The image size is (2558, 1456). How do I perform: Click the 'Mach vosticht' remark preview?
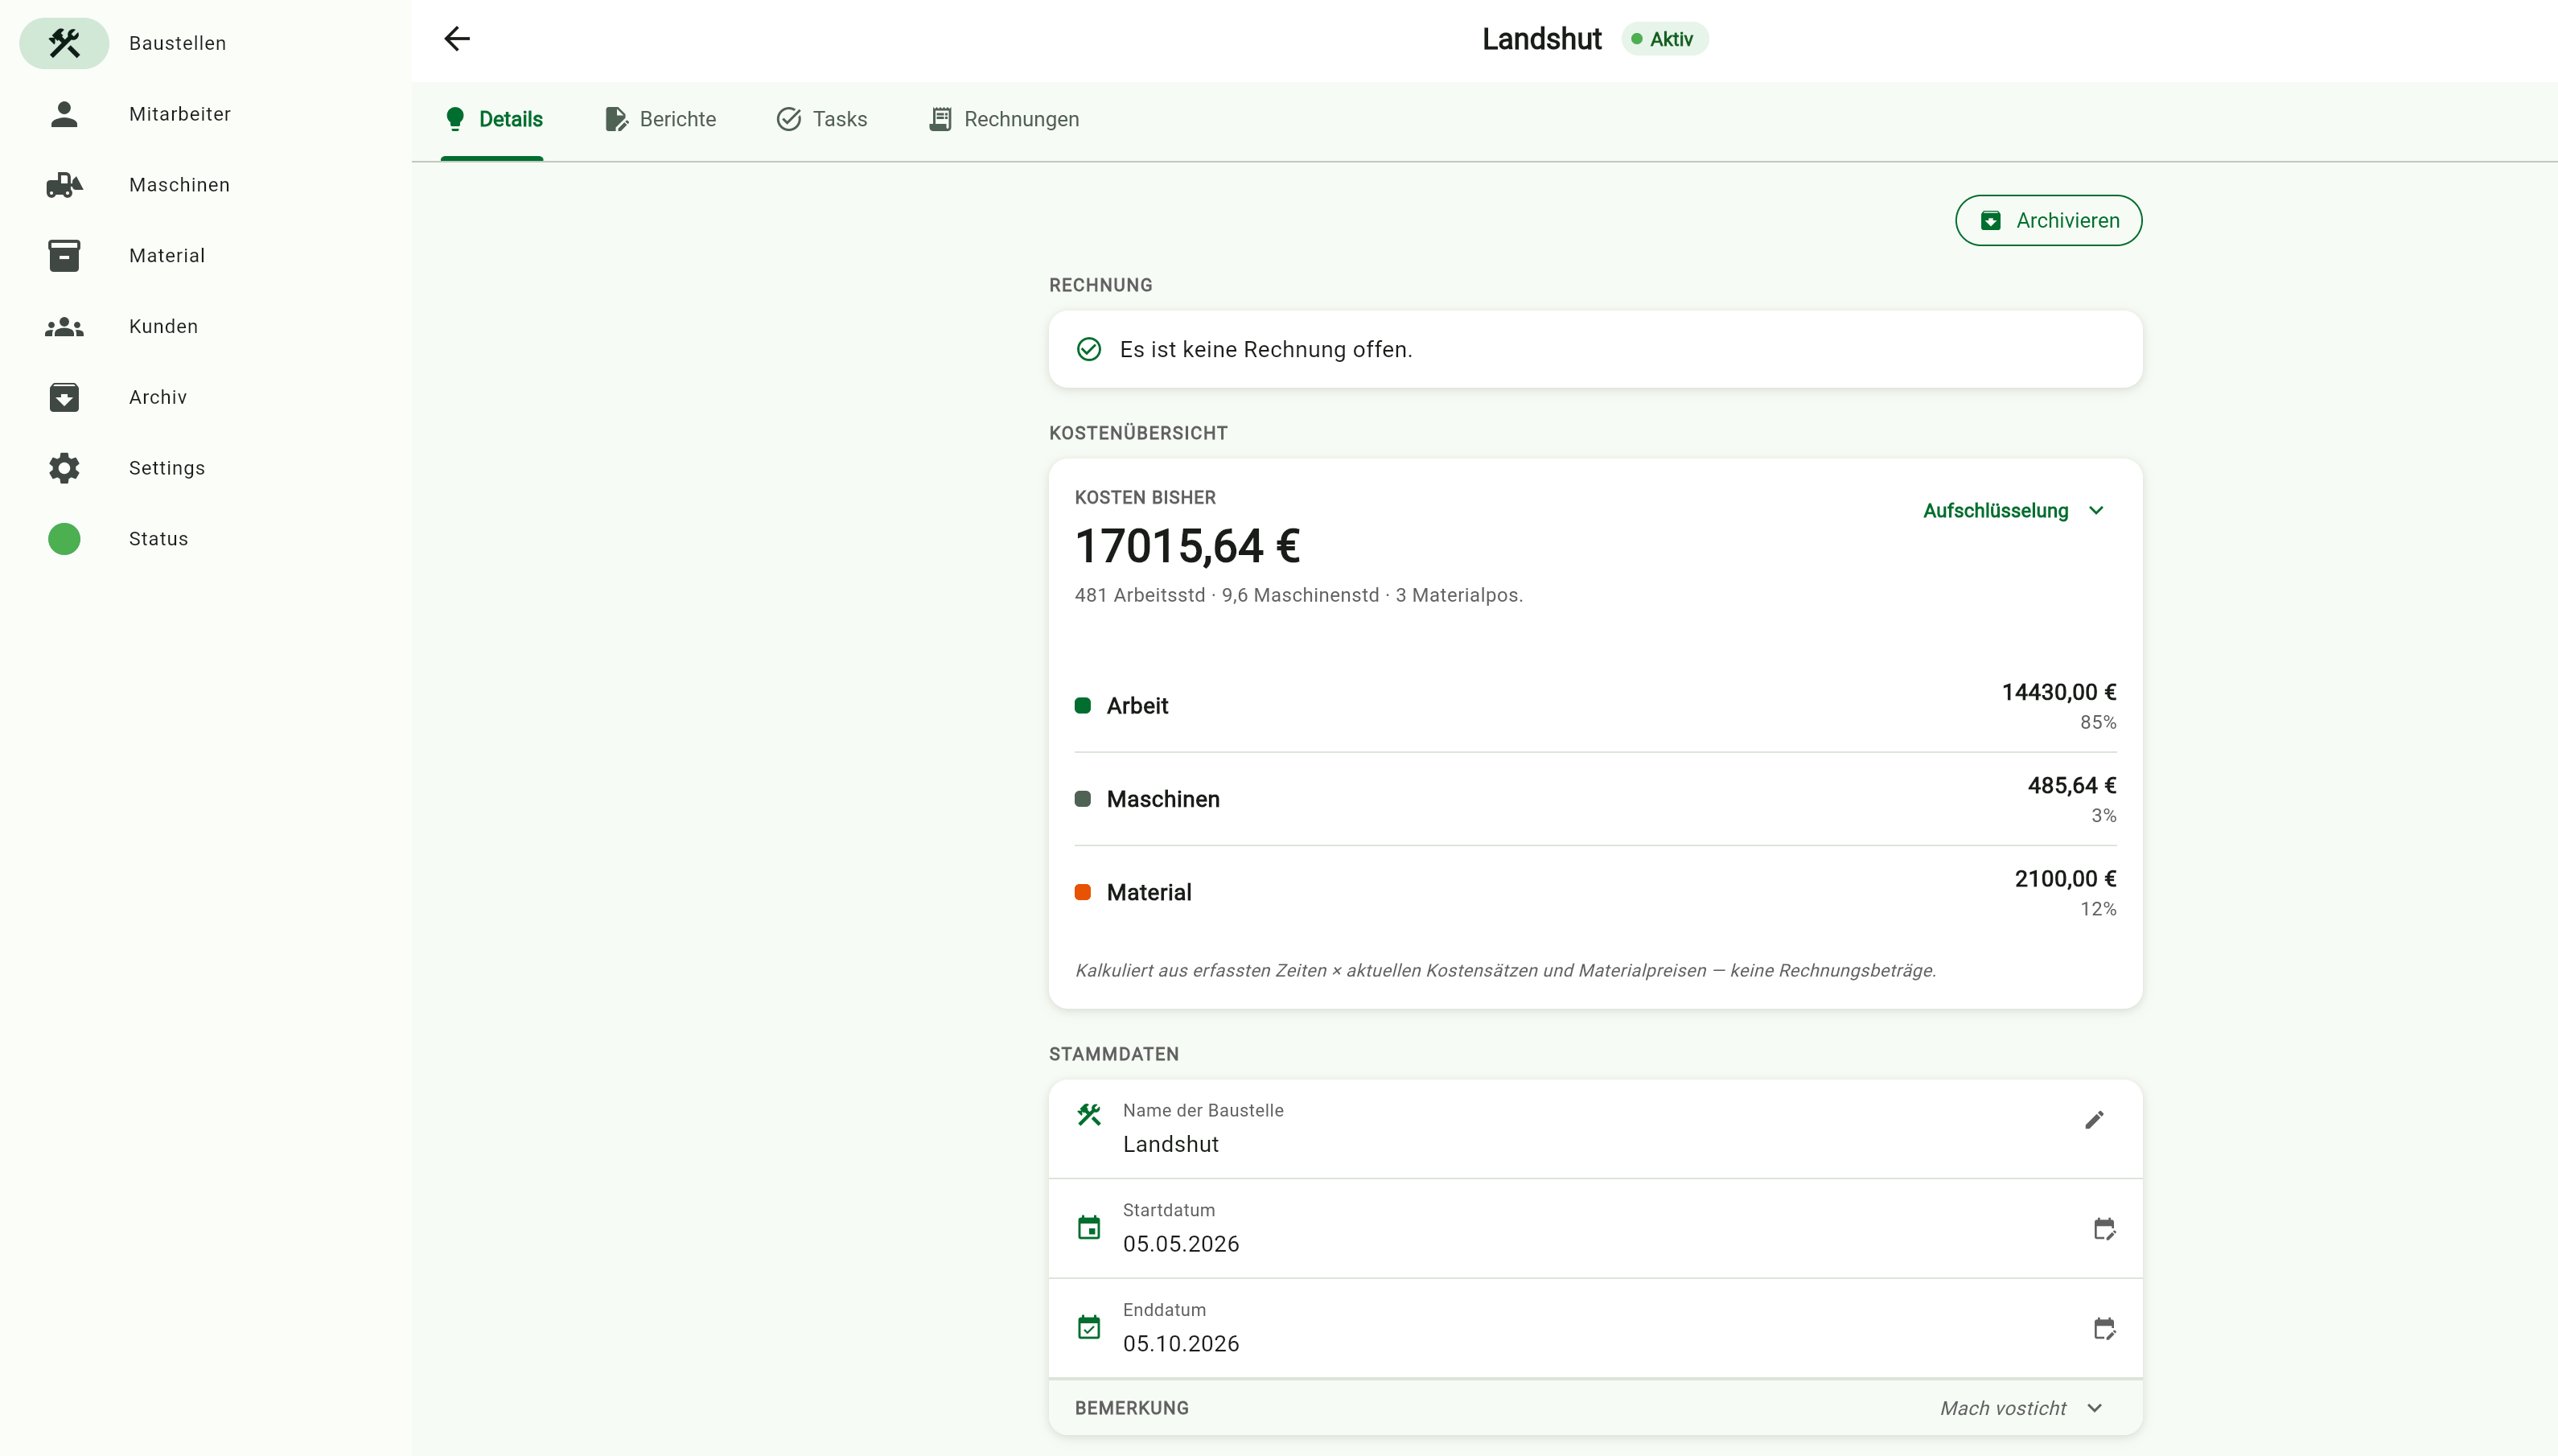[x=2002, y=1408]
